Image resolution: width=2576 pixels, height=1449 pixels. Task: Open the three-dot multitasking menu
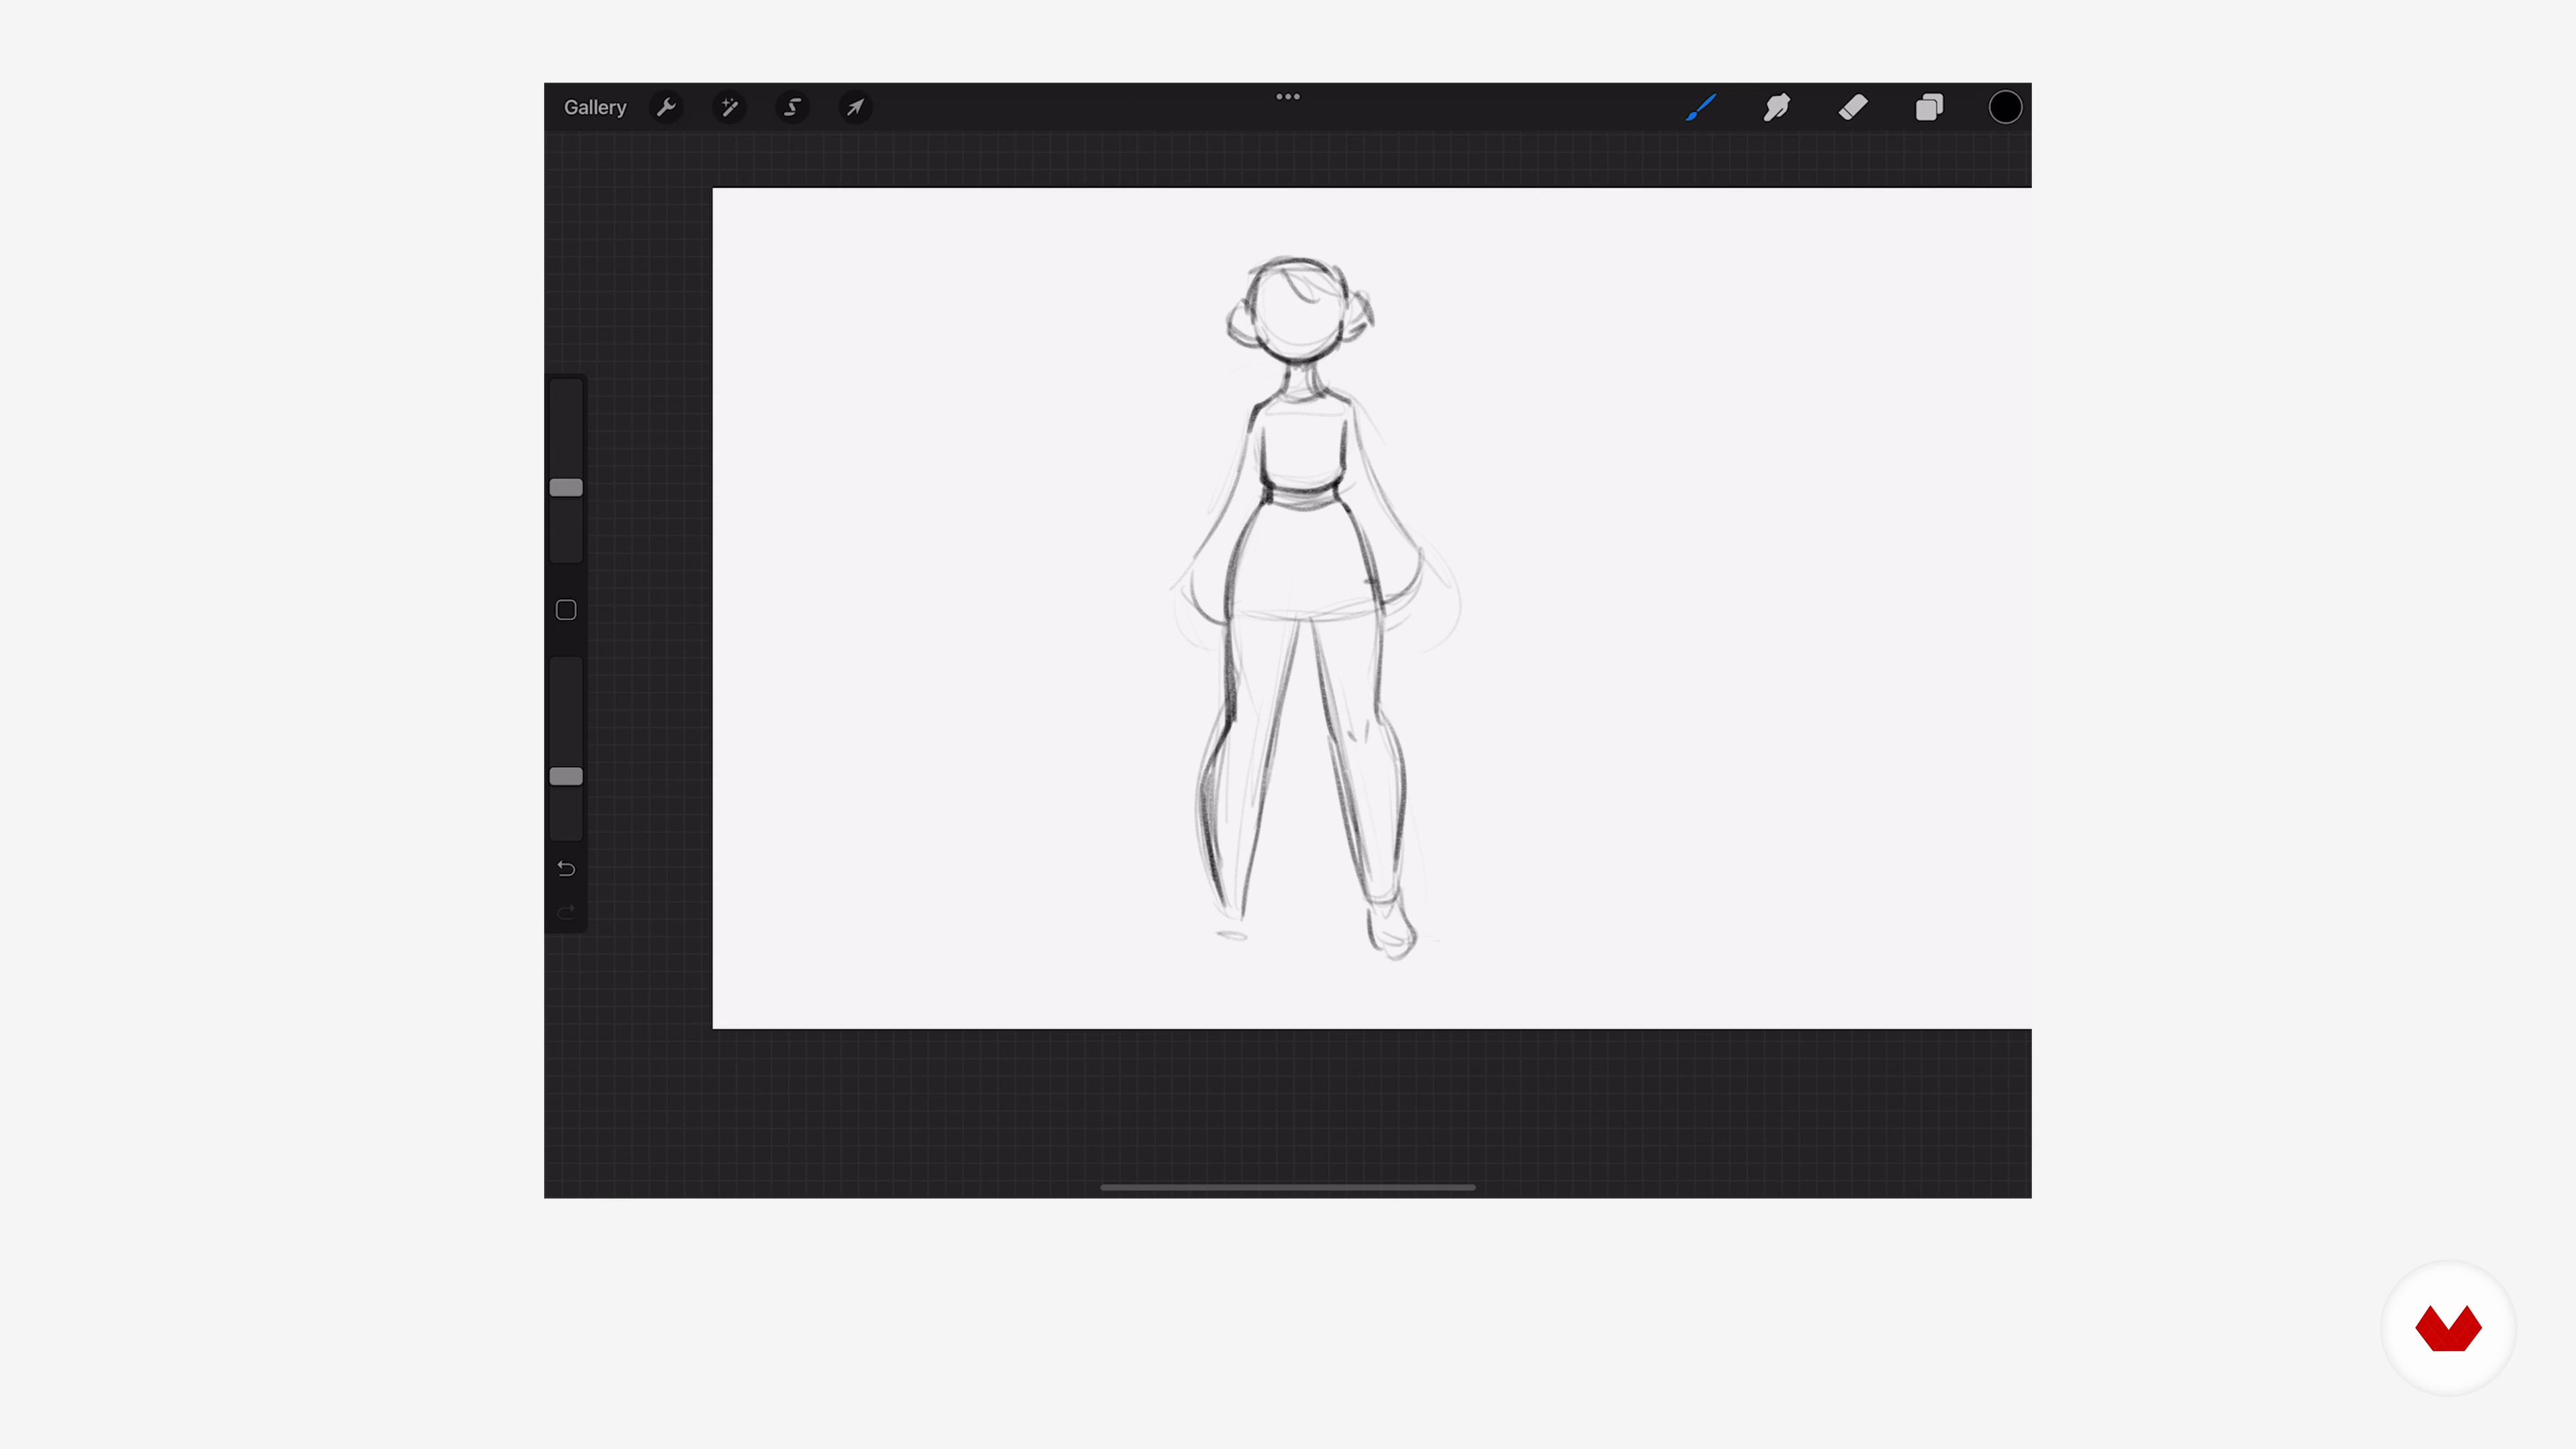pos(1288,97)
